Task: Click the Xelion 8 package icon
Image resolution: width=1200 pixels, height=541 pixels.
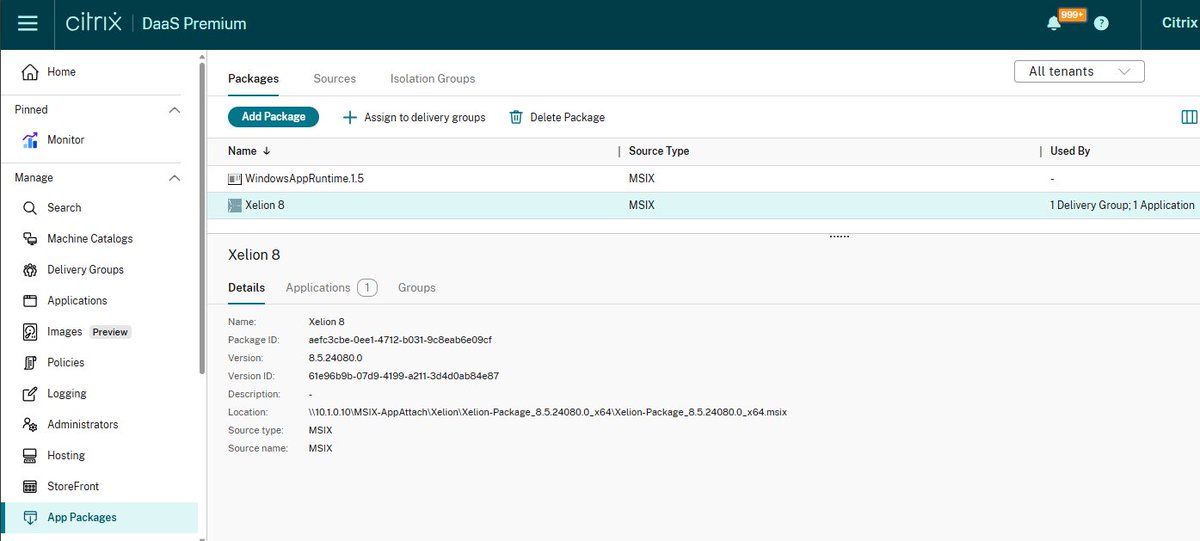Action: point(235,205)
